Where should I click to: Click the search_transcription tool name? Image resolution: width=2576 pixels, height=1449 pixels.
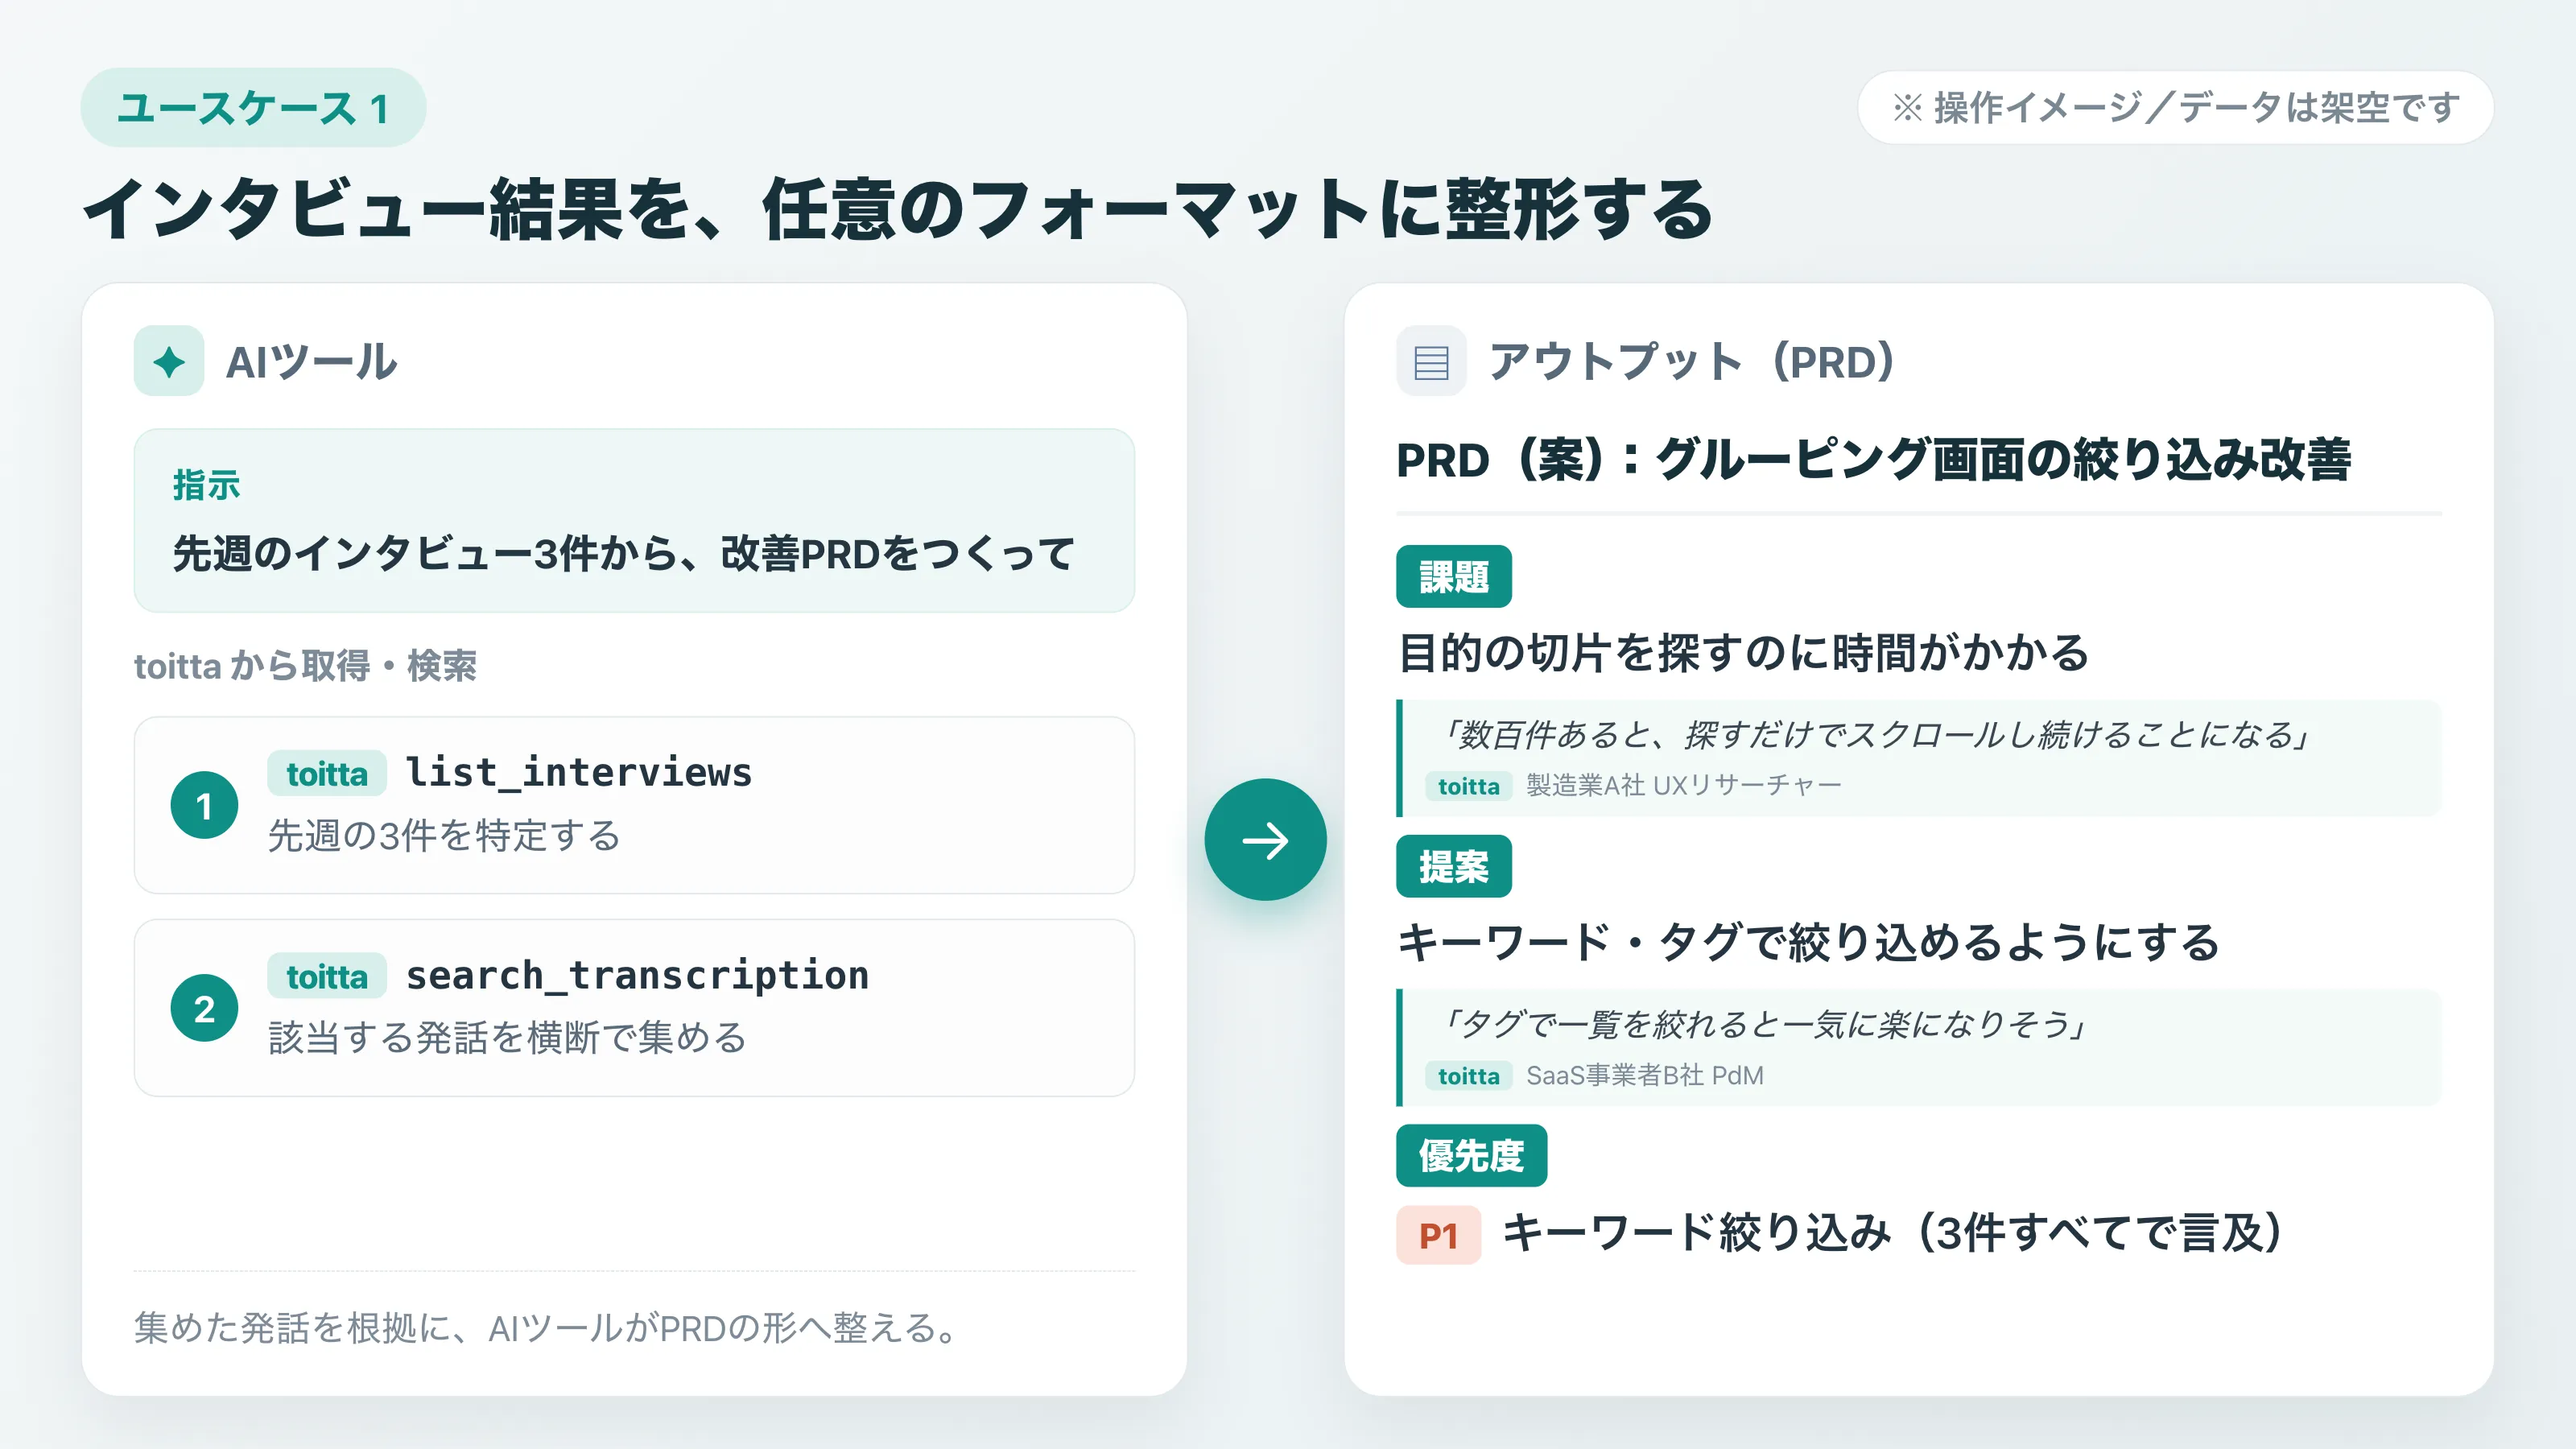click(x=637, y=976)
